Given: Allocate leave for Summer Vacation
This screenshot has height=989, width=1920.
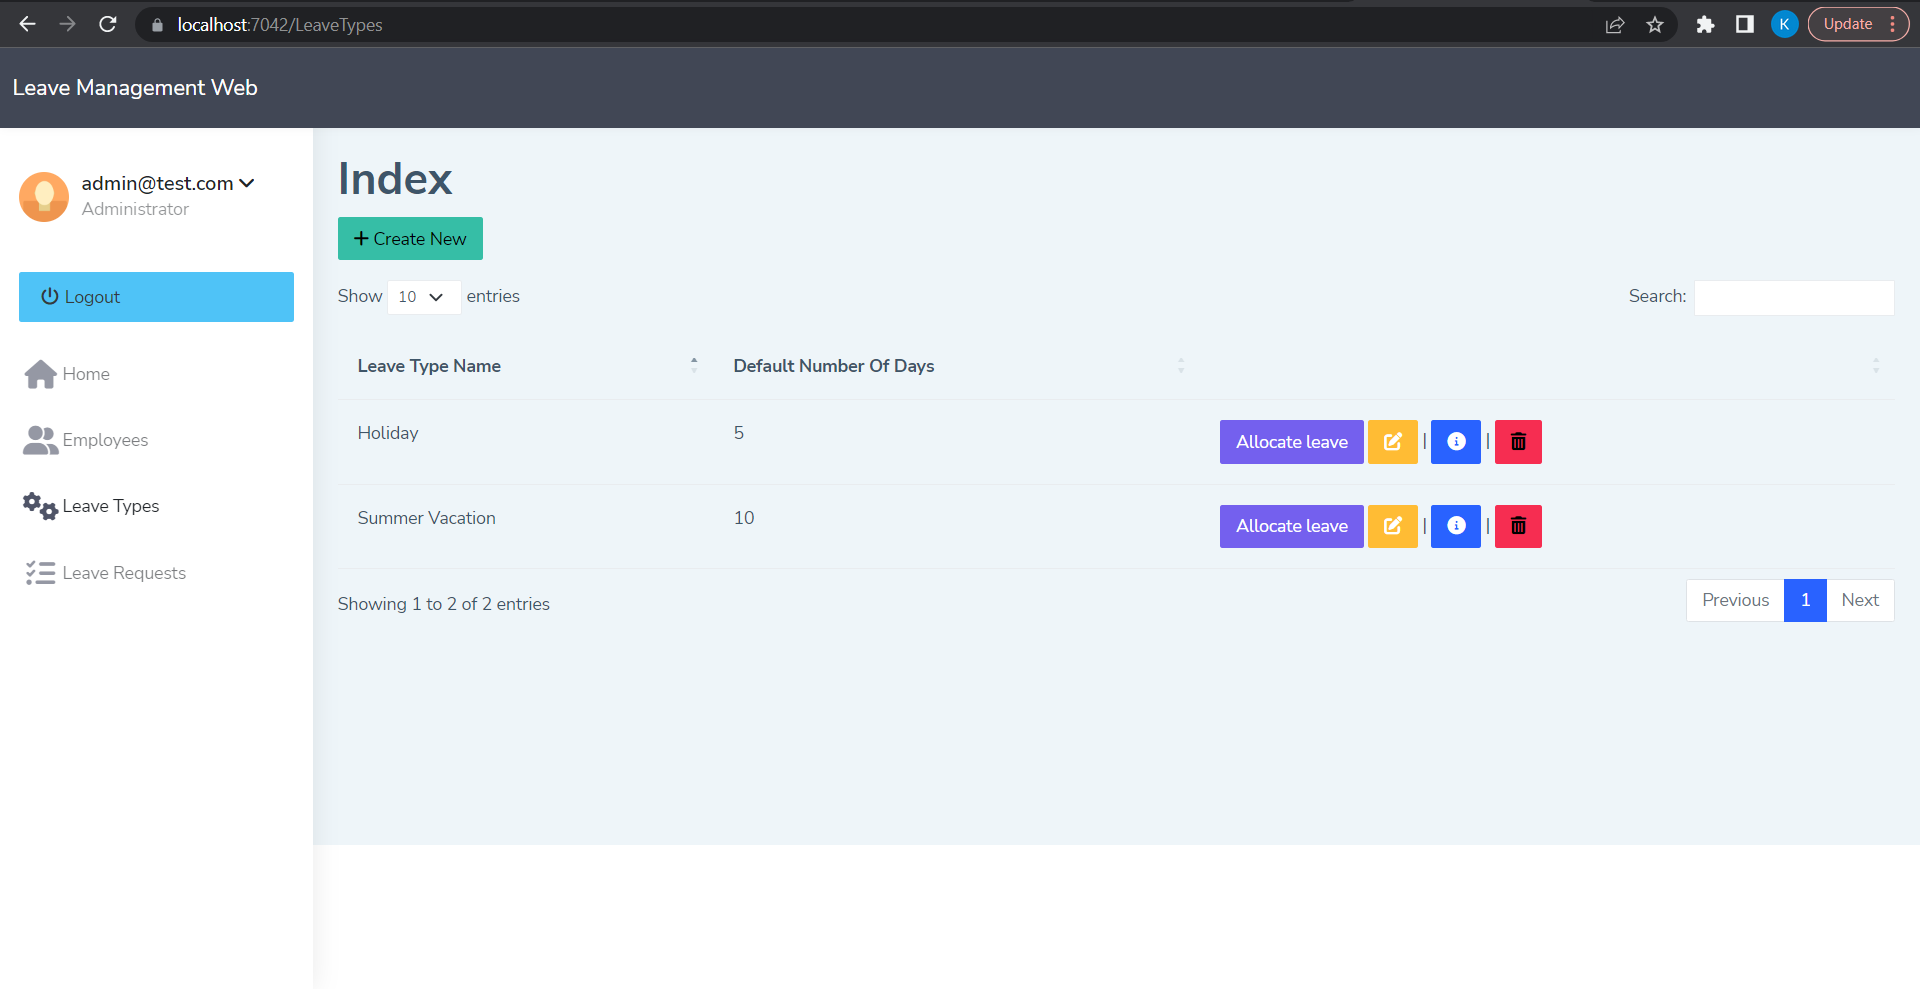Looking at the screenshot, I should 1291,526.
